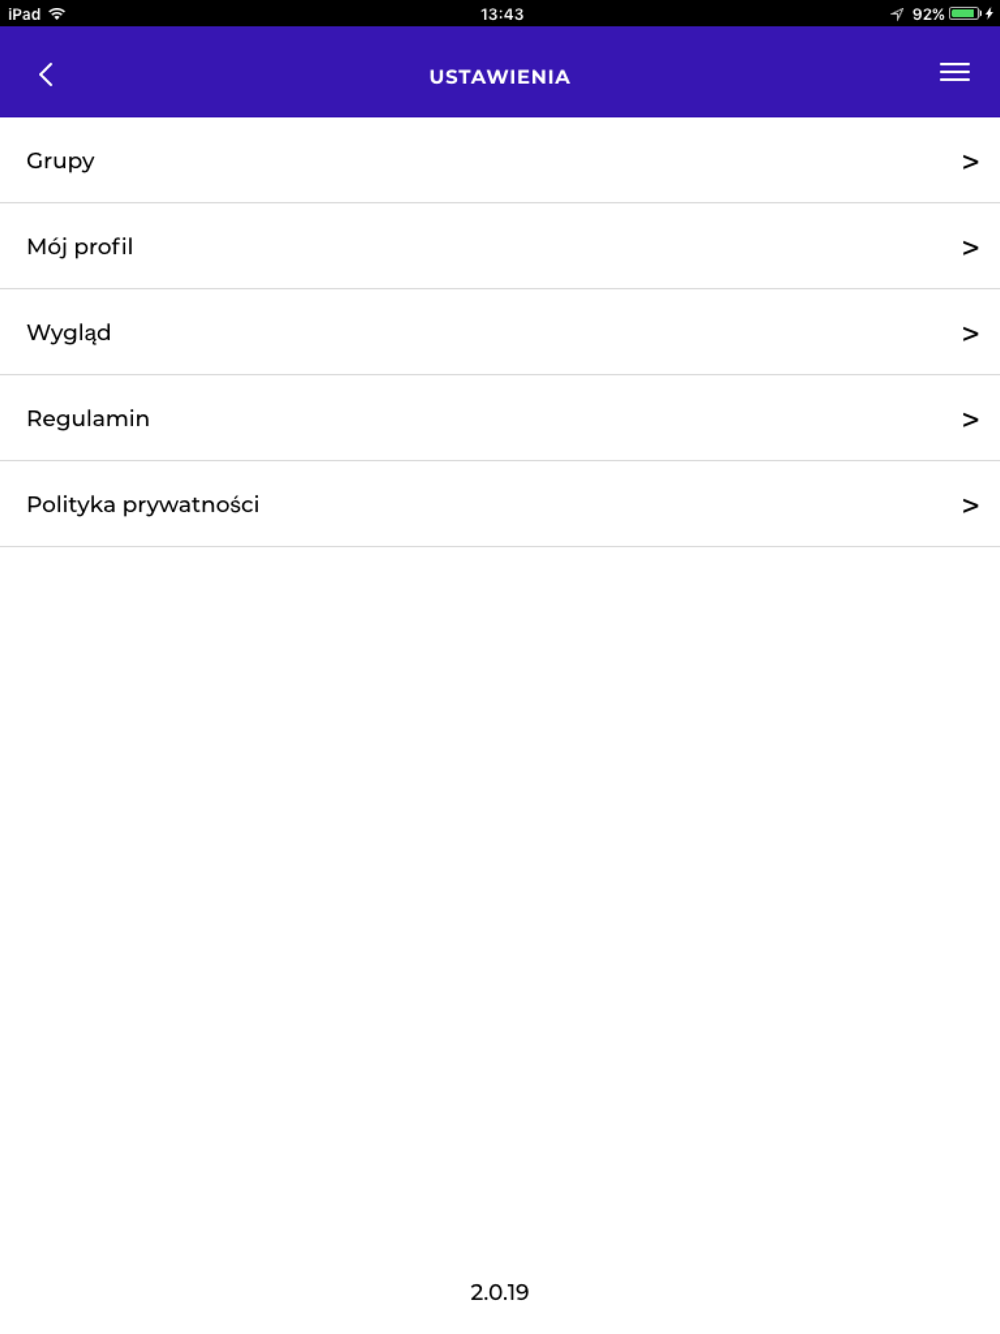Select the Wygląd option
This screenshot has height=1334, width=1000.
click(x=69, y=333)
